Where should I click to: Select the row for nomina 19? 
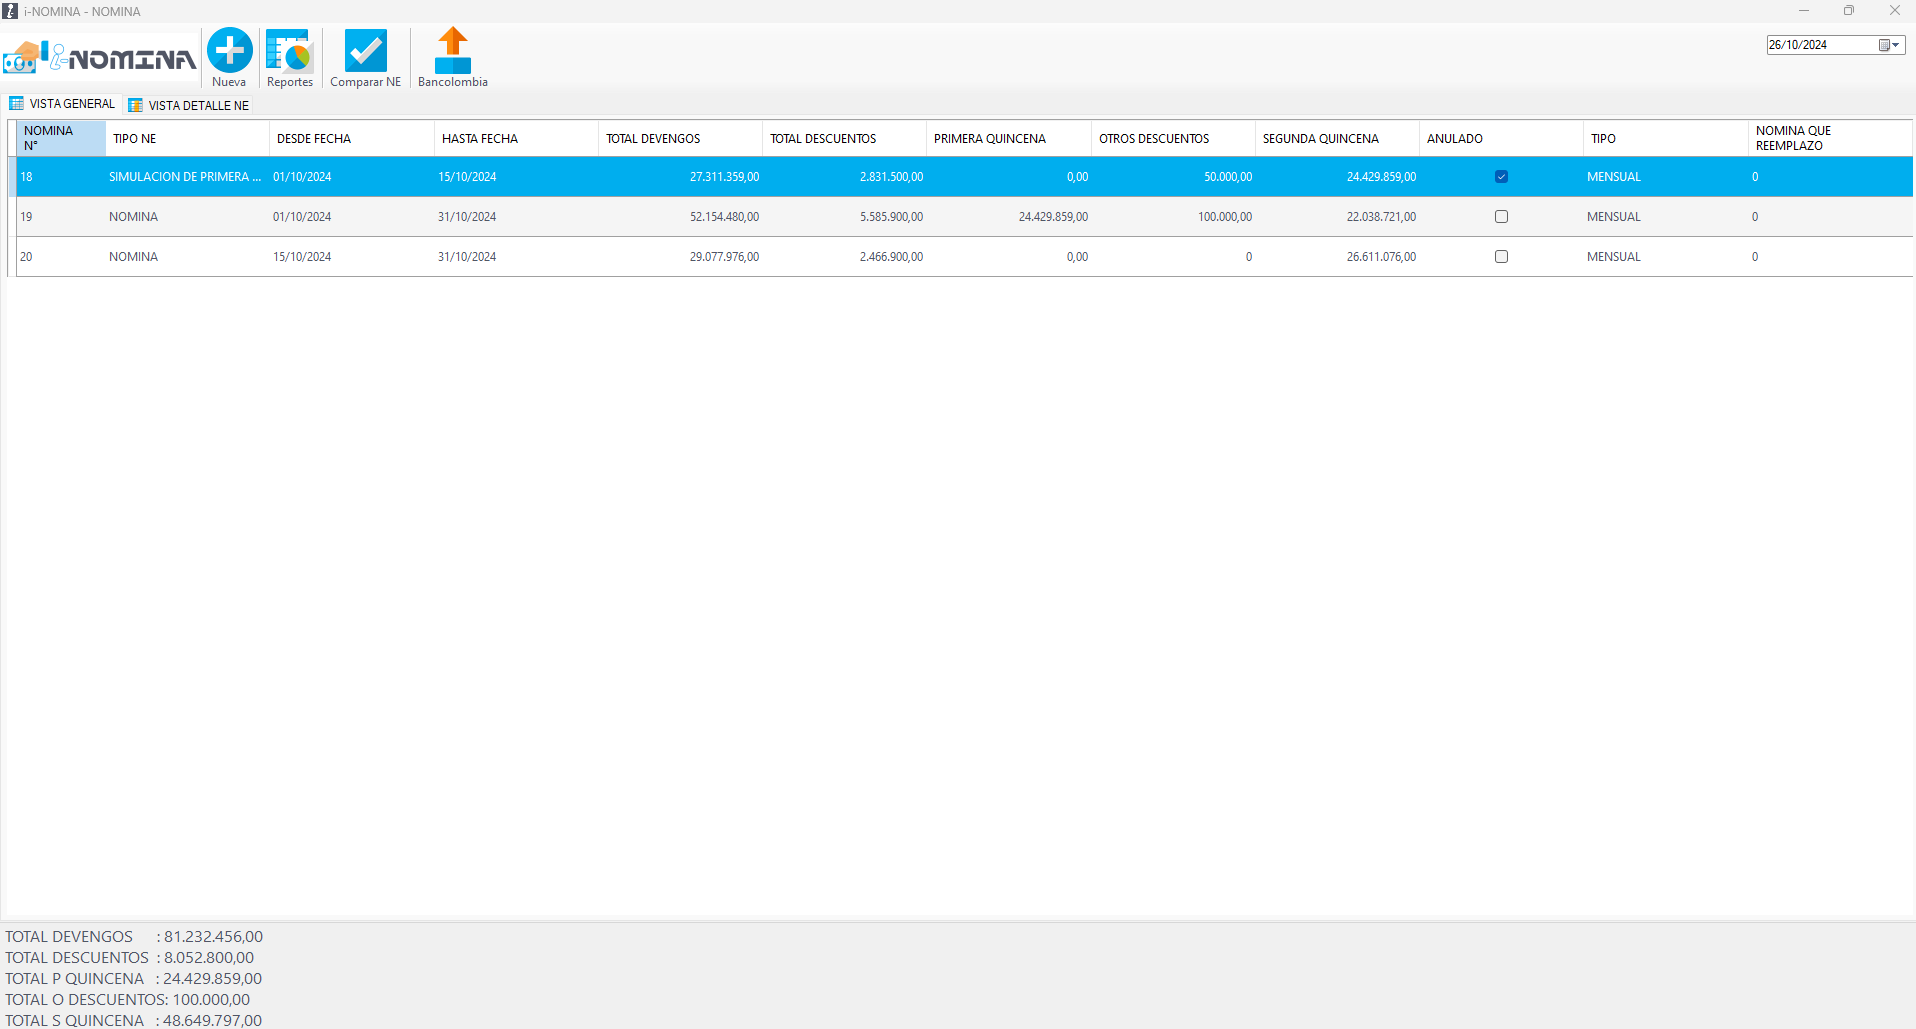133,217
